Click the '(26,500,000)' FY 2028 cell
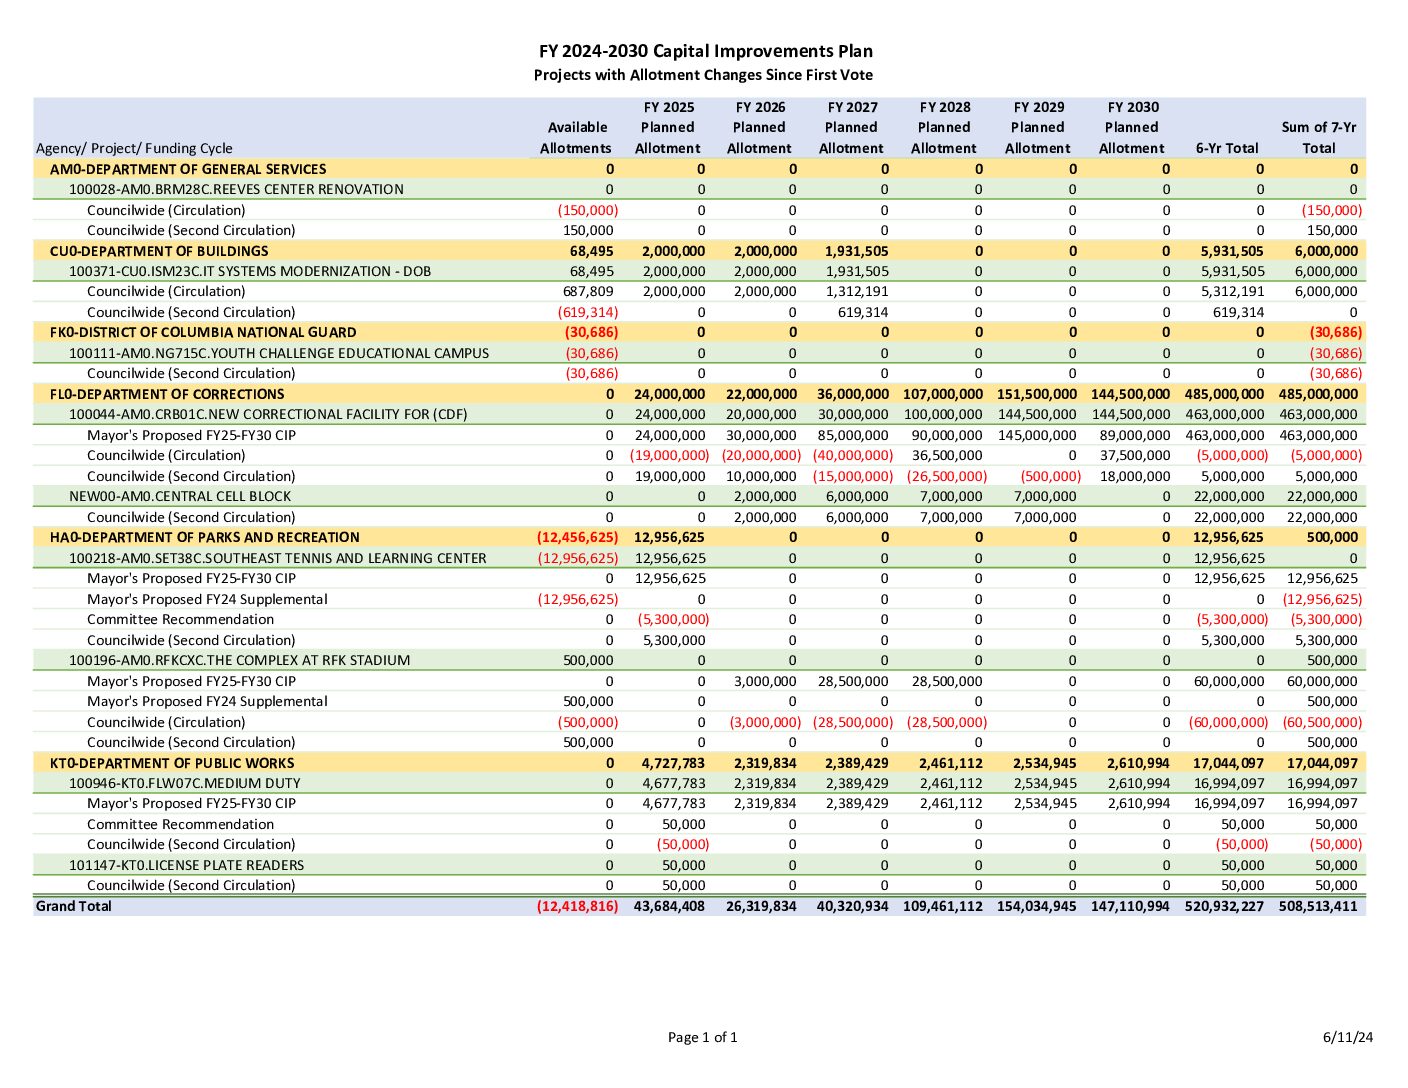 click(x=947, y=476)
